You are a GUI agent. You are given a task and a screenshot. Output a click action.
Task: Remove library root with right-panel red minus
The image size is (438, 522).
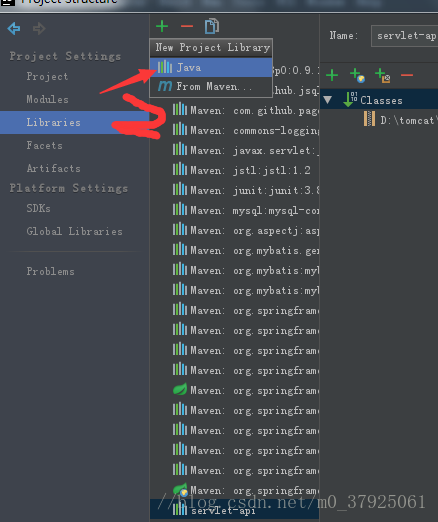click(407, 75)
